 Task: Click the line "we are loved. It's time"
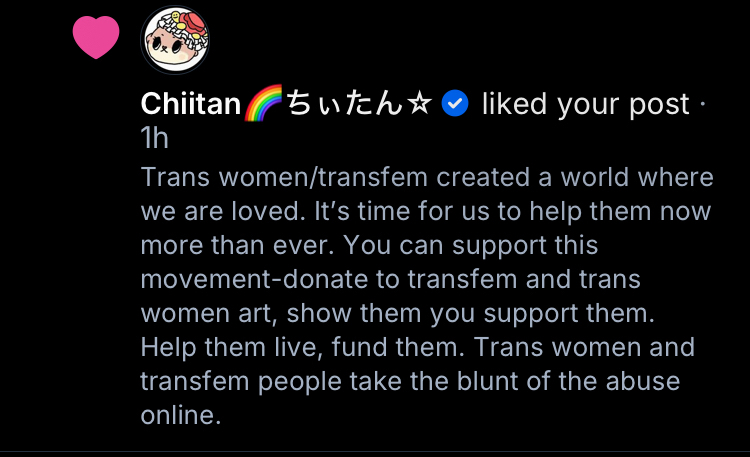point(425,212)
